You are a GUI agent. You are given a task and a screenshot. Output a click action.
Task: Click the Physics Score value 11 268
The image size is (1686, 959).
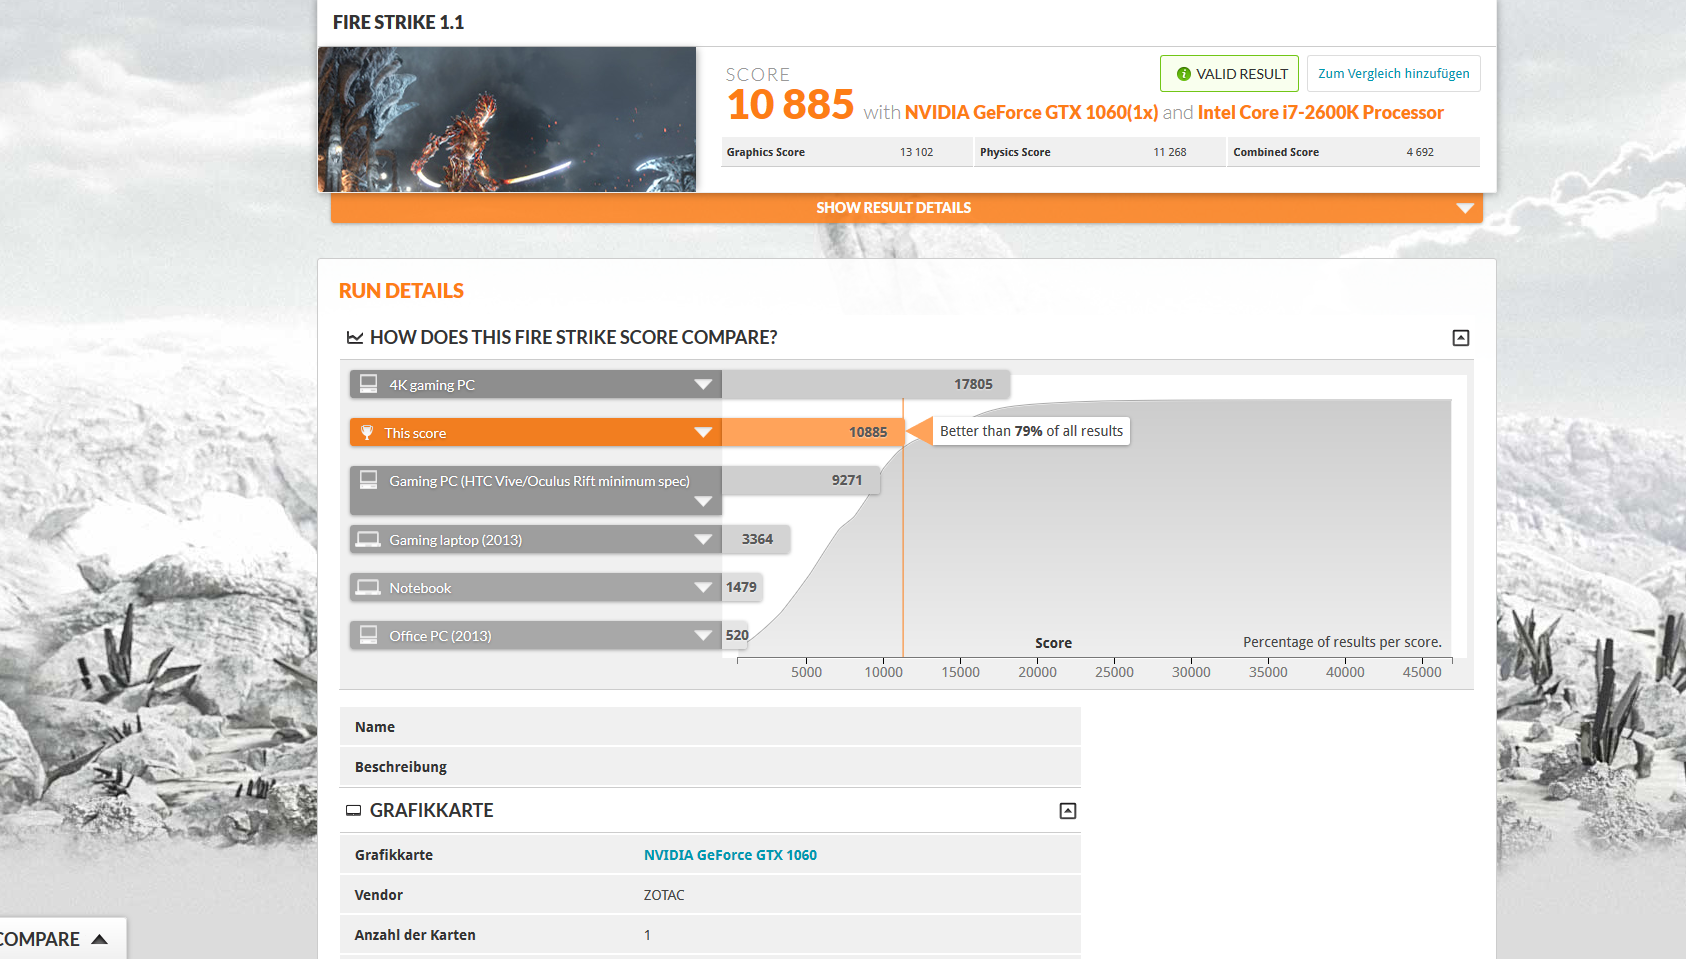(1169, 152)
